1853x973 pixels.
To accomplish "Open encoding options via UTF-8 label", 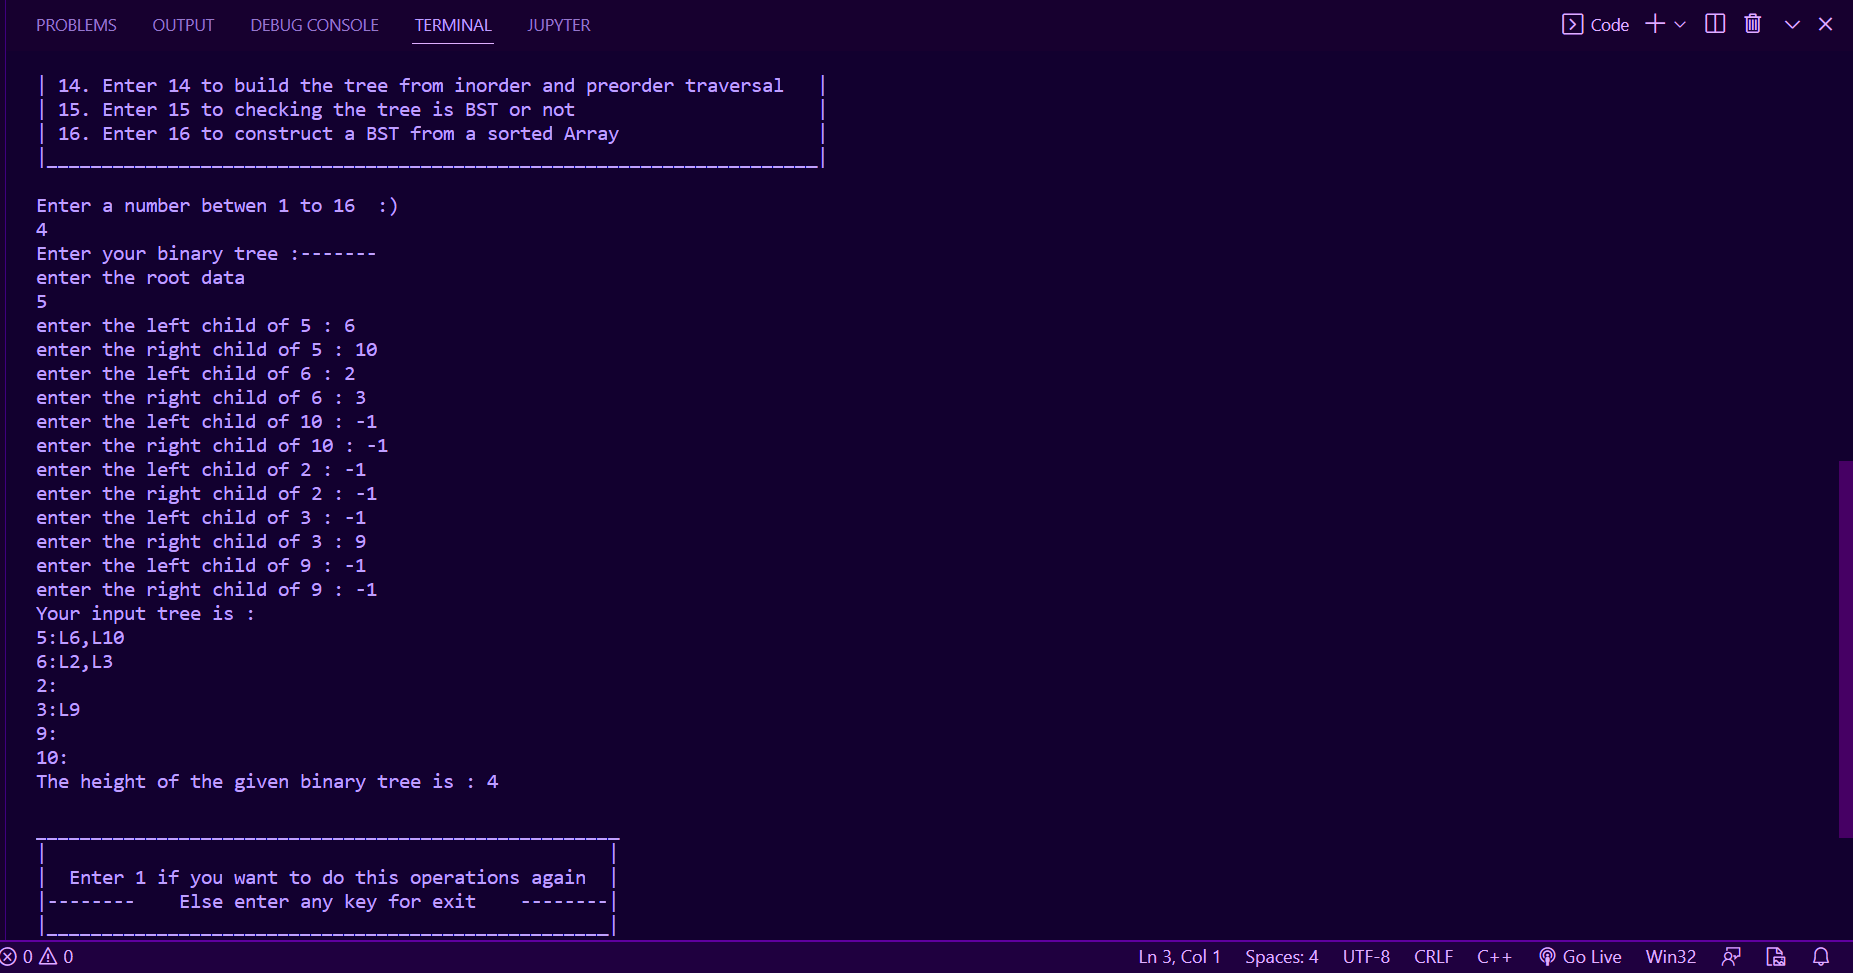I will [1366, 956].
